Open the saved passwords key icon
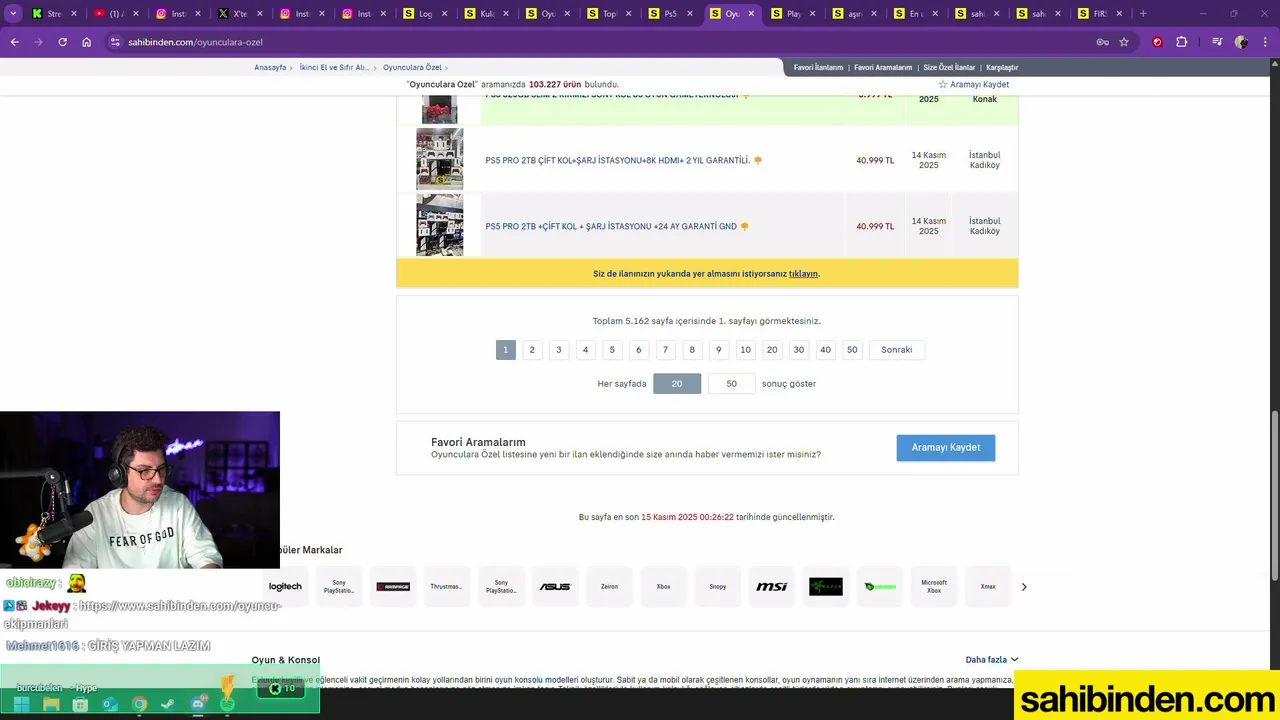The image size is (1280, 720). (1102, 42)
